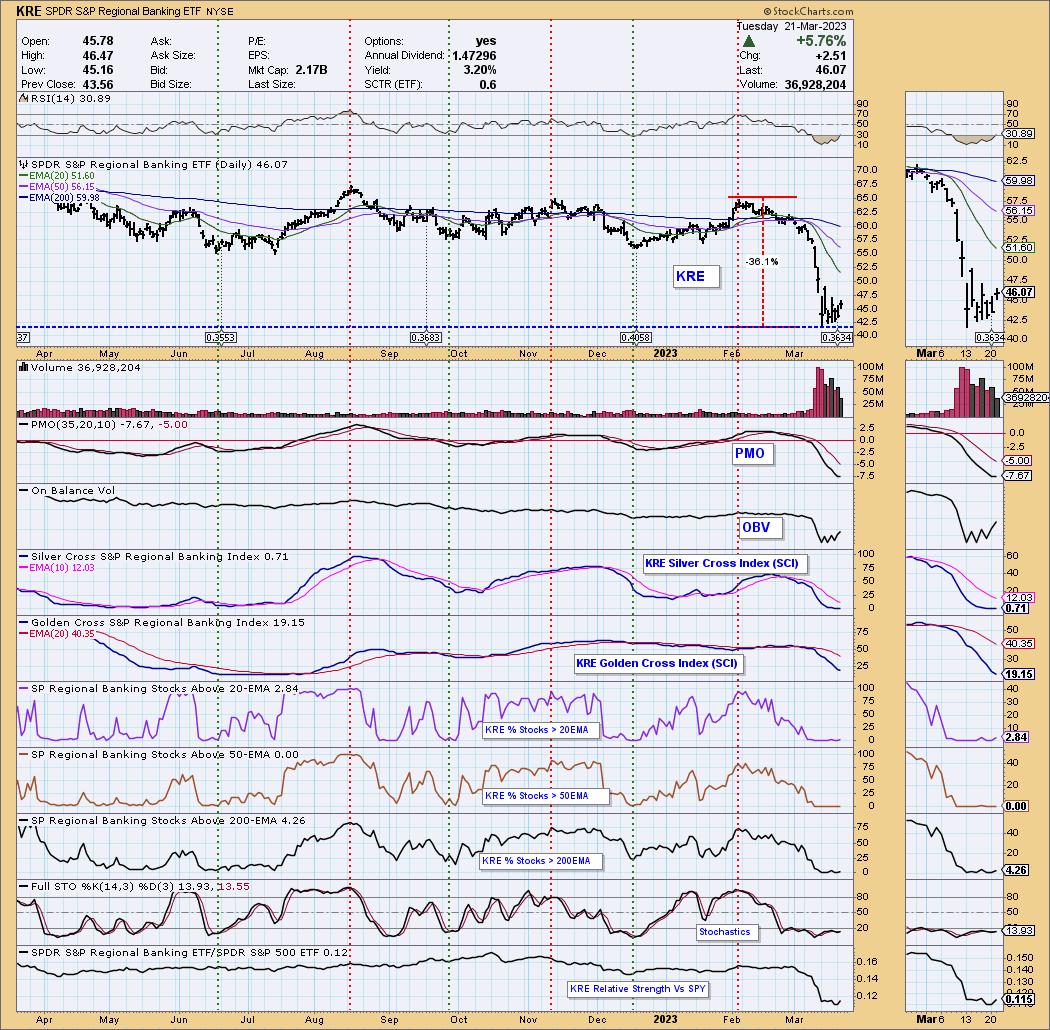This screenshot has width=1050, height=1030.
Task: Click the KRE % Stocks > 50EMA label
Action: pyautogui.click(x=544, y=796)
